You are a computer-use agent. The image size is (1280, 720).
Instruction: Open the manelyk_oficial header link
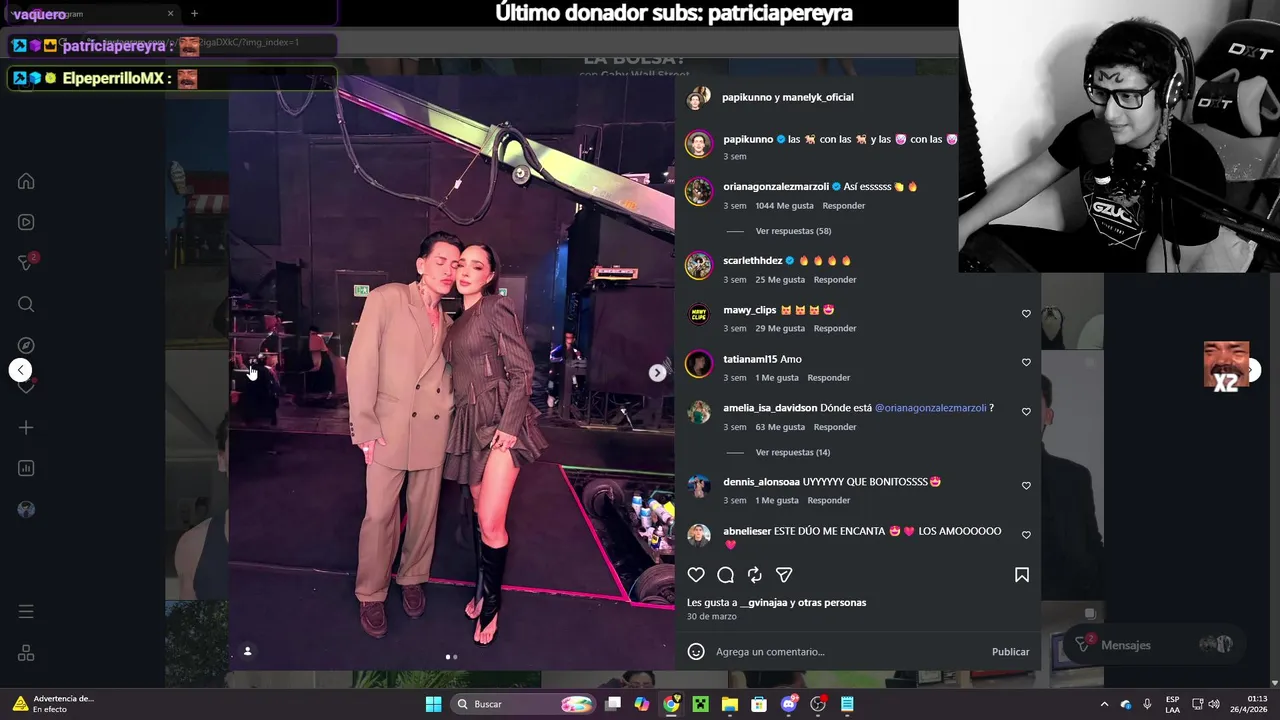pyautogui.click(x=820, y=97)
